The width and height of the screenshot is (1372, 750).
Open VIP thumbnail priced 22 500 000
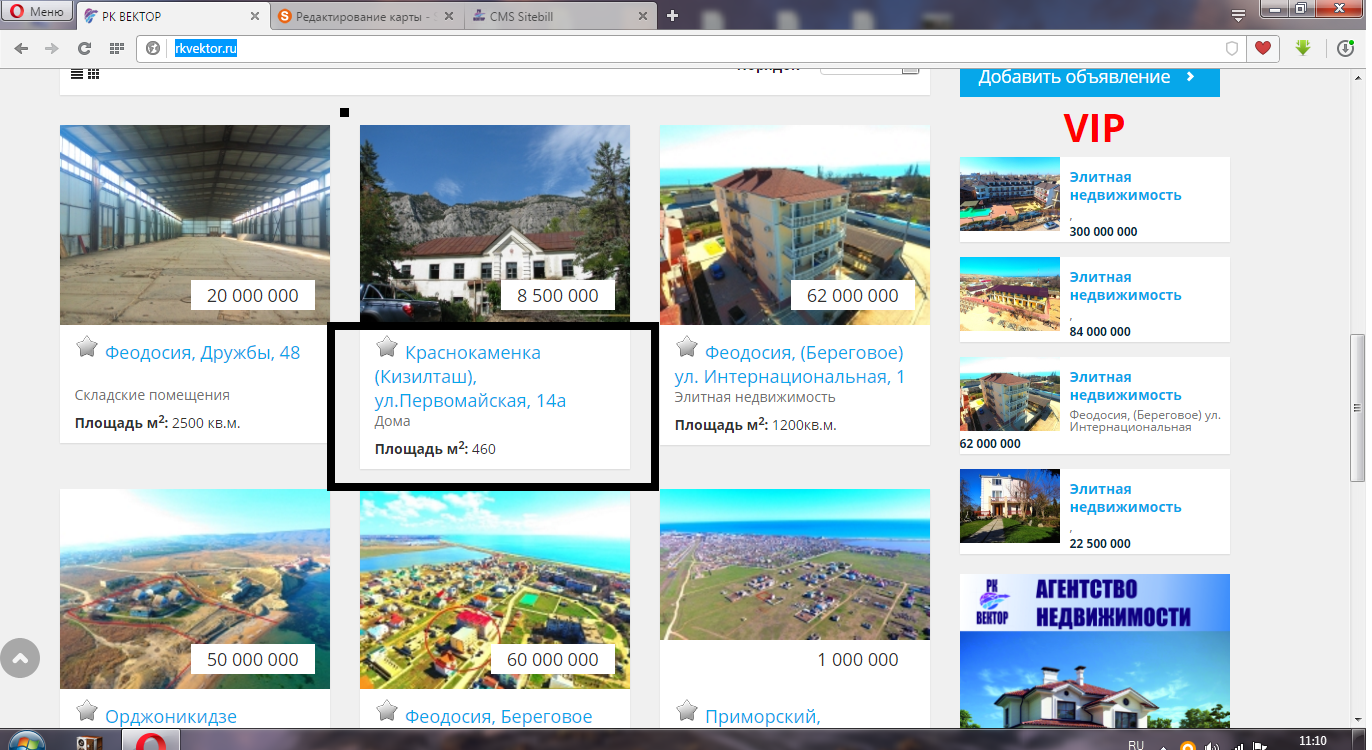1010,506
